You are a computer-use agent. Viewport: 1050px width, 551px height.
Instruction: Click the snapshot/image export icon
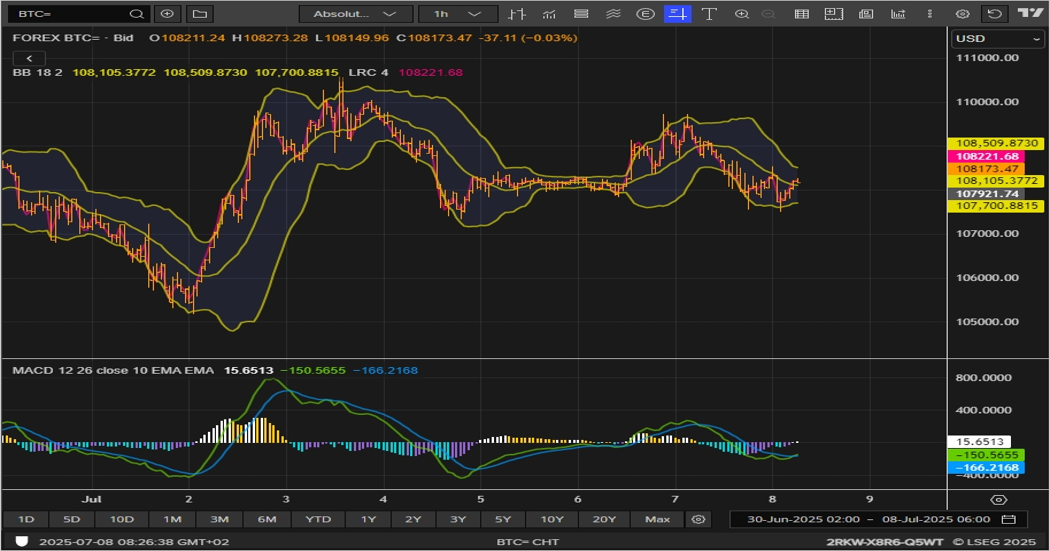point(866,13)
